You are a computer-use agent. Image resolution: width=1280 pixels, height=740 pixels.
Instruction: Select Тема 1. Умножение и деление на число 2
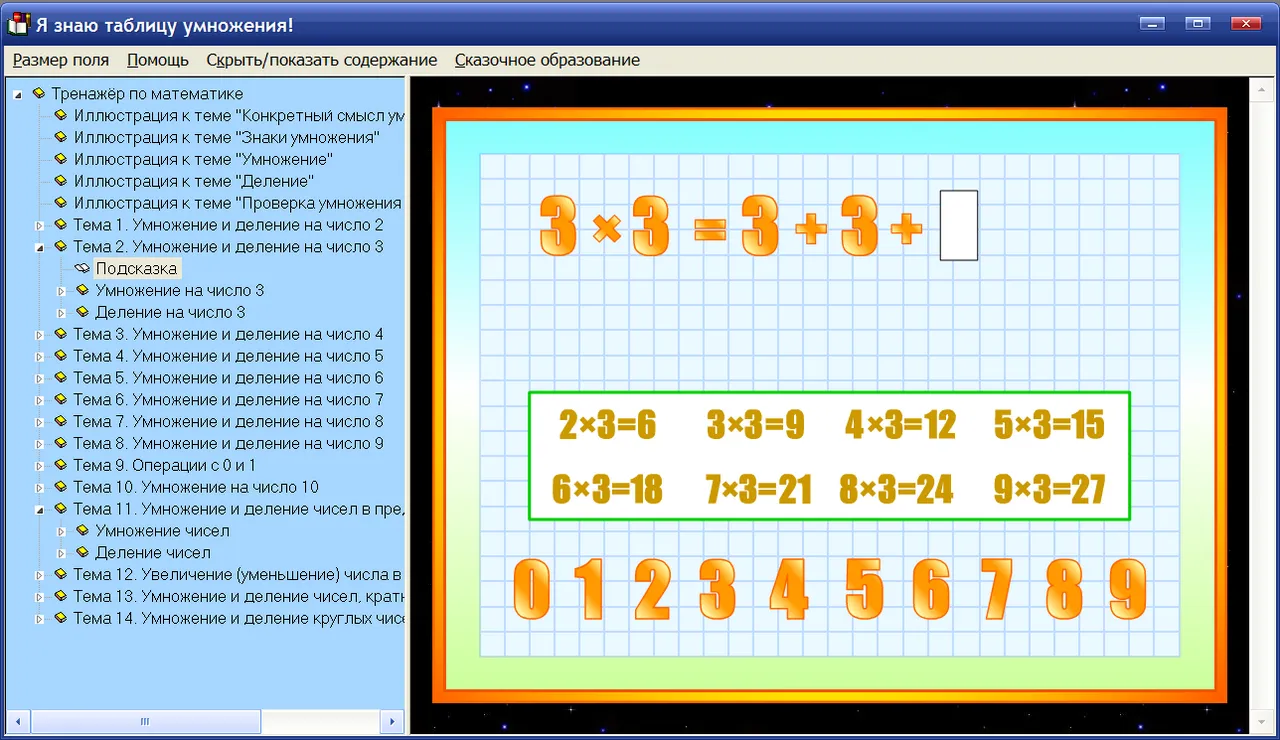point(228,225)
